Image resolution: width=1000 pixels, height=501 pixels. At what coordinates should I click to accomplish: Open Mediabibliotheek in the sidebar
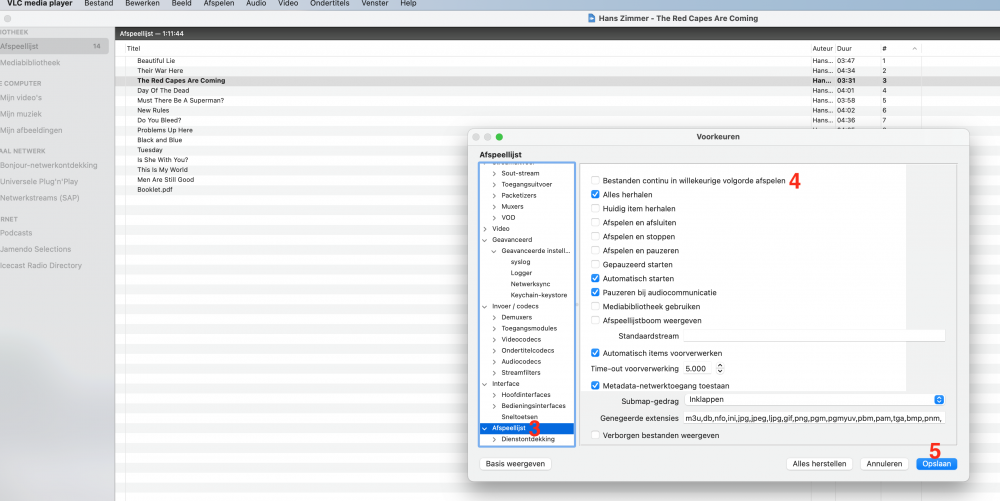29,62
